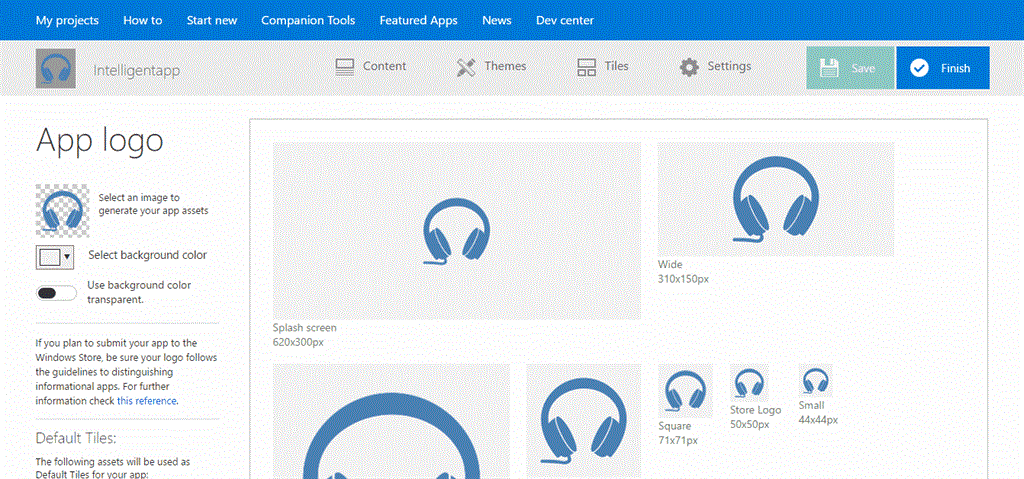
Task: Click the Save floppy disk icon
Action: [x=828, y=68]
